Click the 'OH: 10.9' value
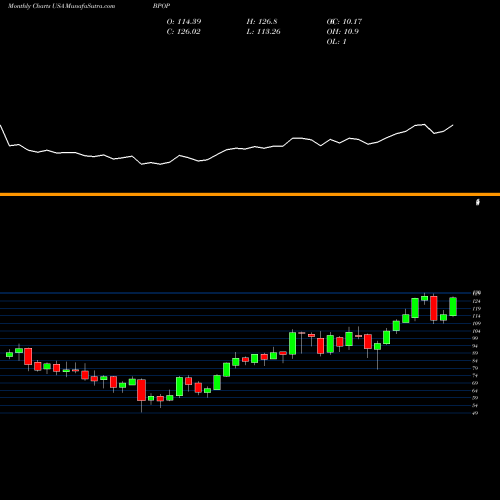 [342, 32]
